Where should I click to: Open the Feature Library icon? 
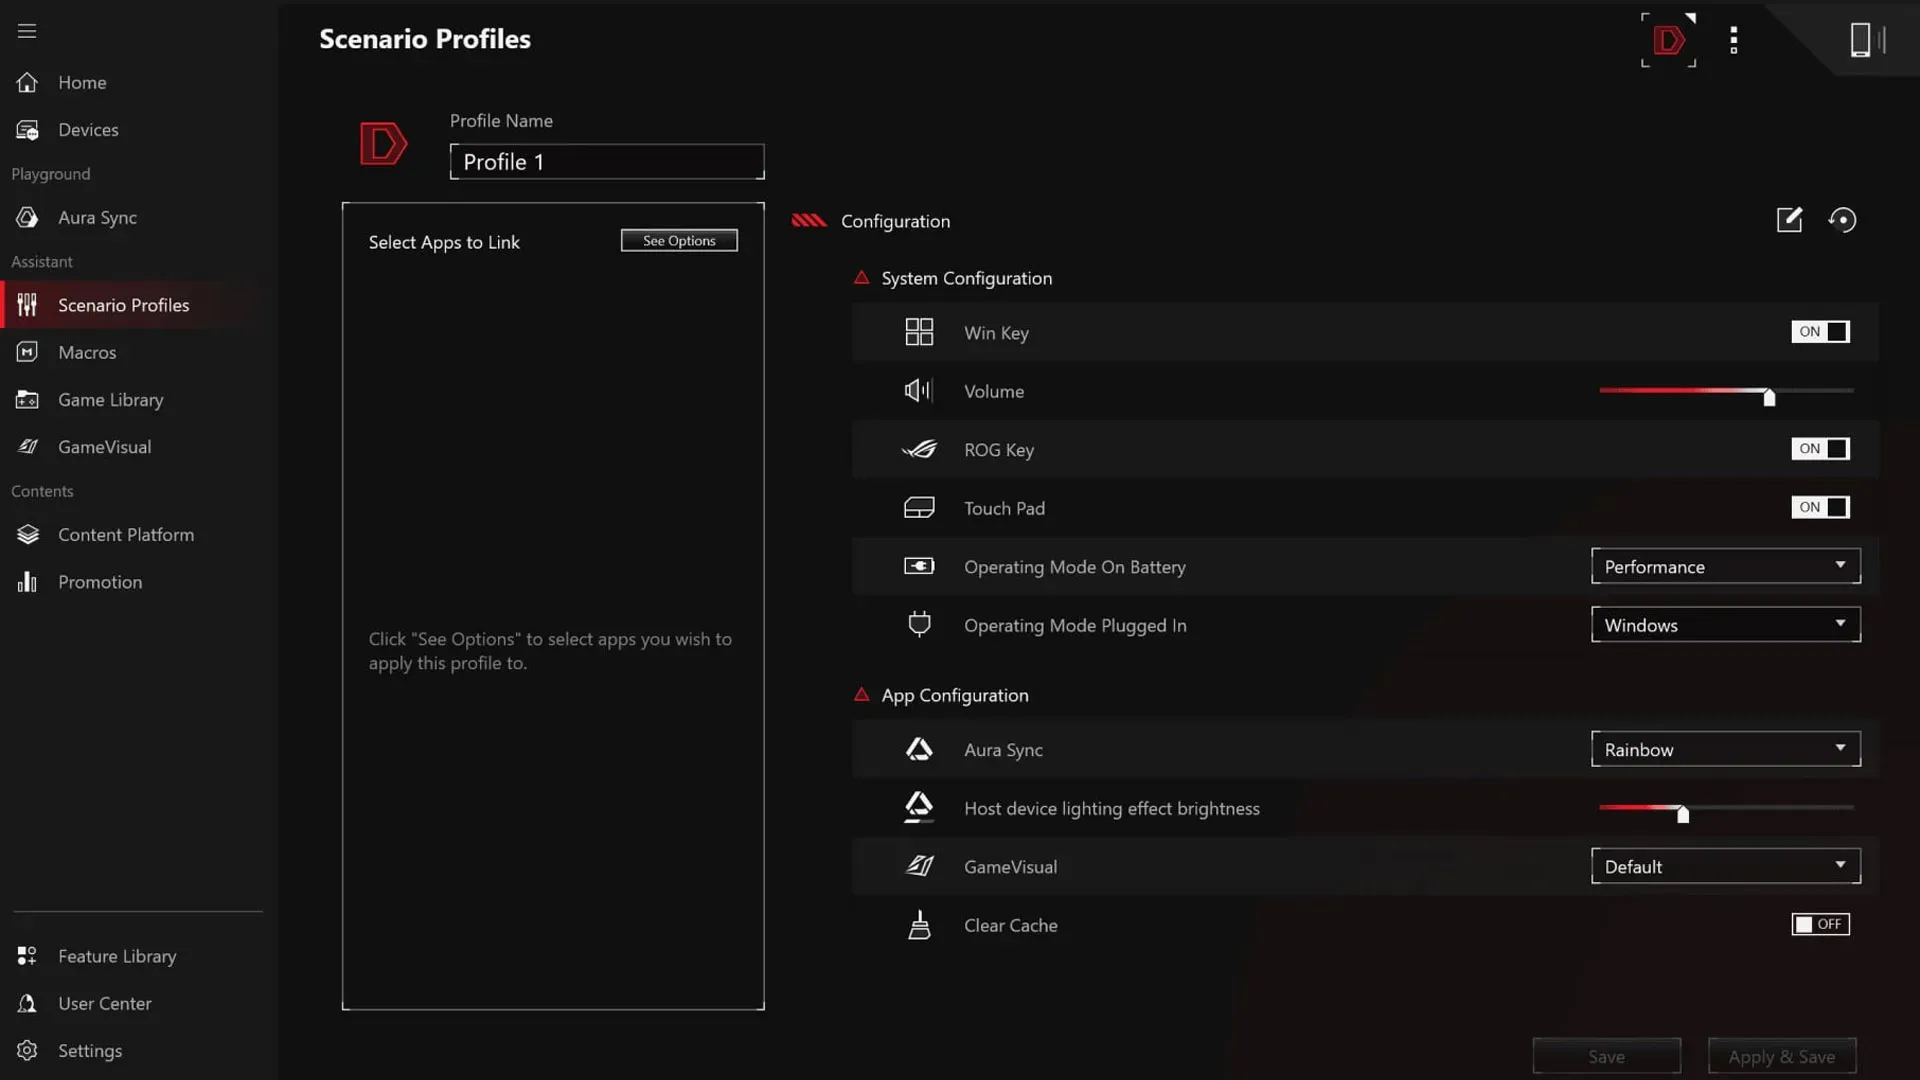[27, 955]
